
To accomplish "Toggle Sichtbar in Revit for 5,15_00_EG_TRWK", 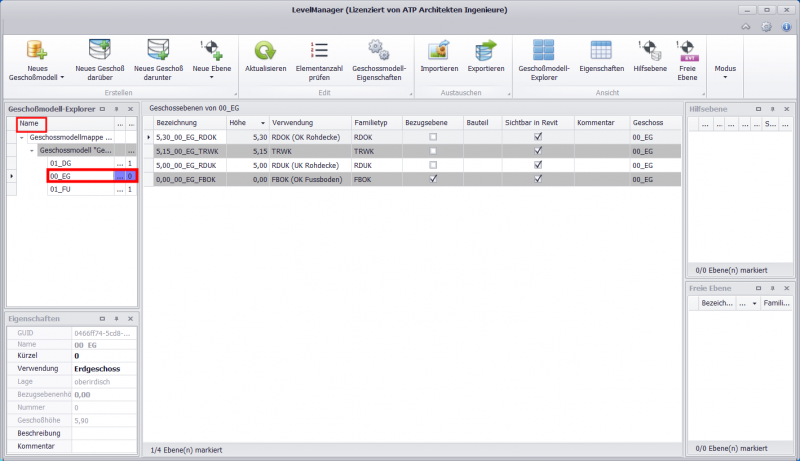I will pos(538,151).
